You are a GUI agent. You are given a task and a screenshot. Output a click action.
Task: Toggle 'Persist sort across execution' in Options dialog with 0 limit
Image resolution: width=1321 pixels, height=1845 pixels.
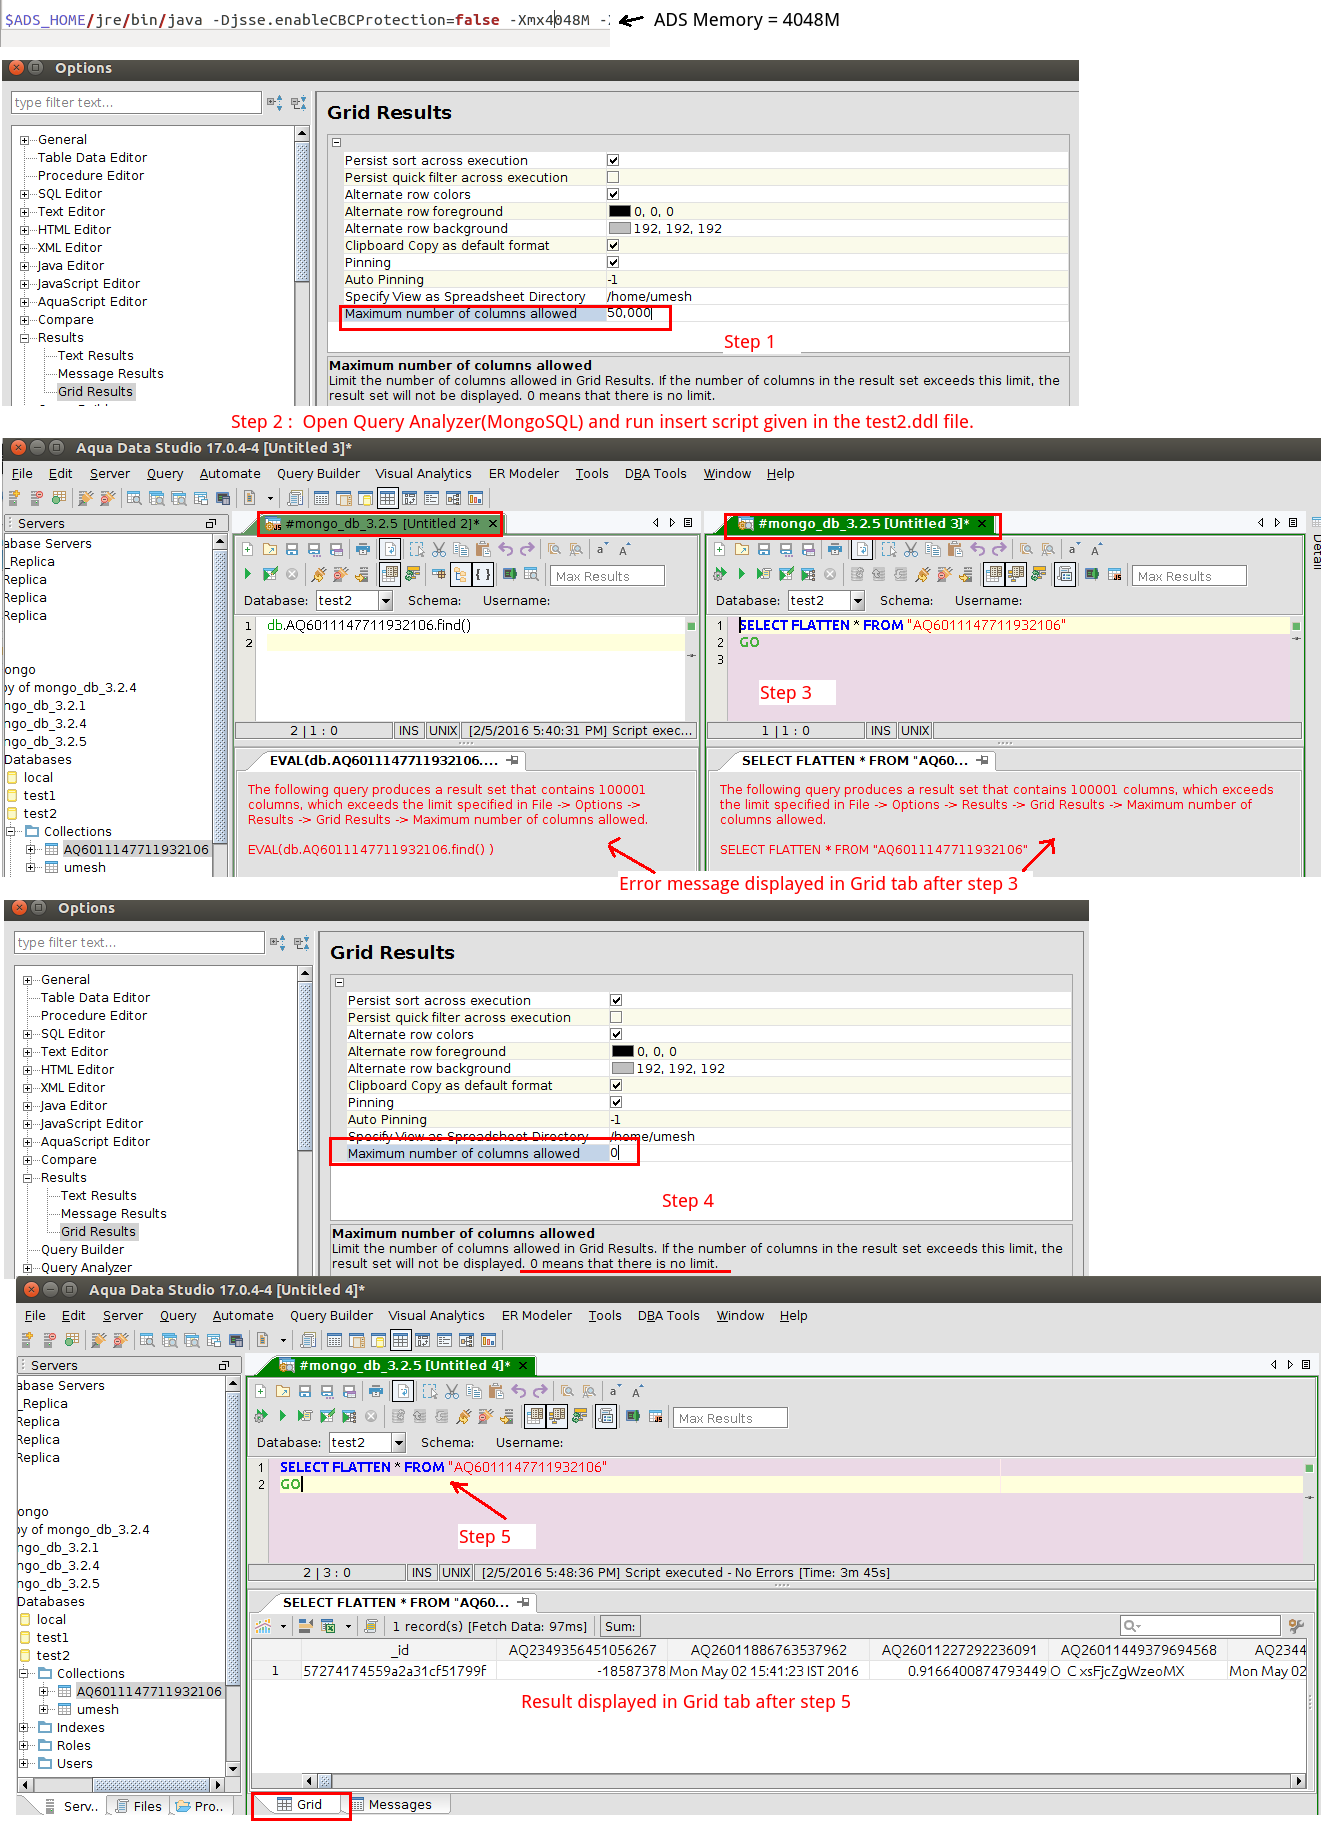(616, 1000)
